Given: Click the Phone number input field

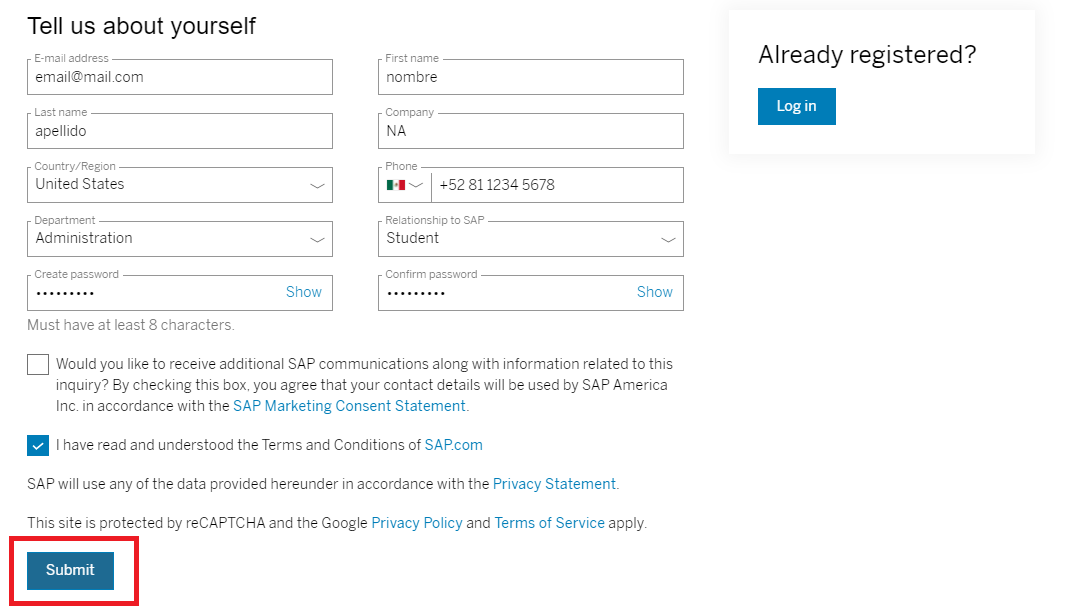Looking at the screenshot, I should pyautogui.click(x=556, y=185).
